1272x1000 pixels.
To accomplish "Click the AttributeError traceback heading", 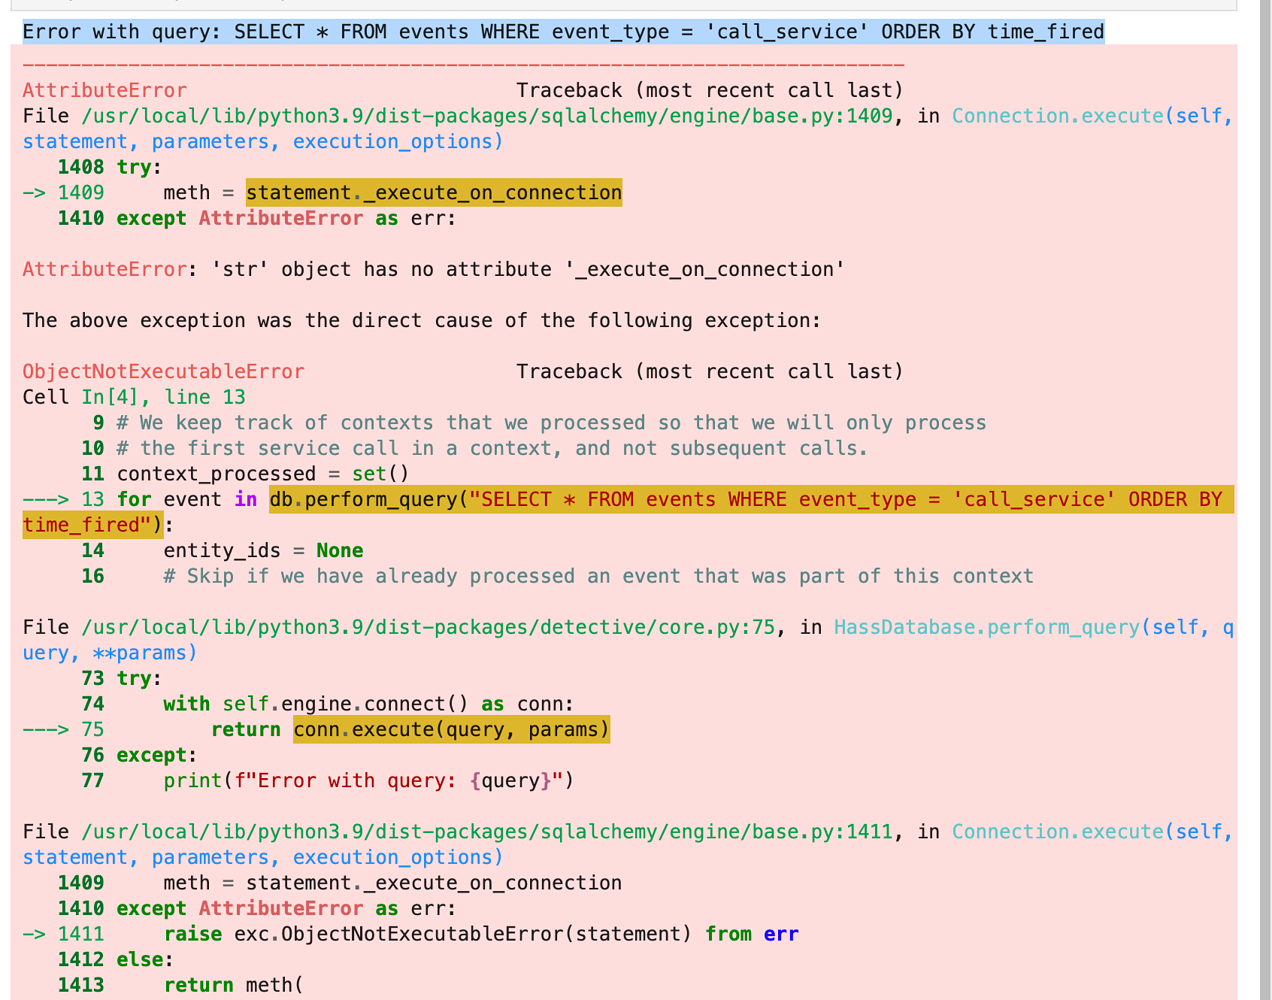I will [x=103, y=90].
